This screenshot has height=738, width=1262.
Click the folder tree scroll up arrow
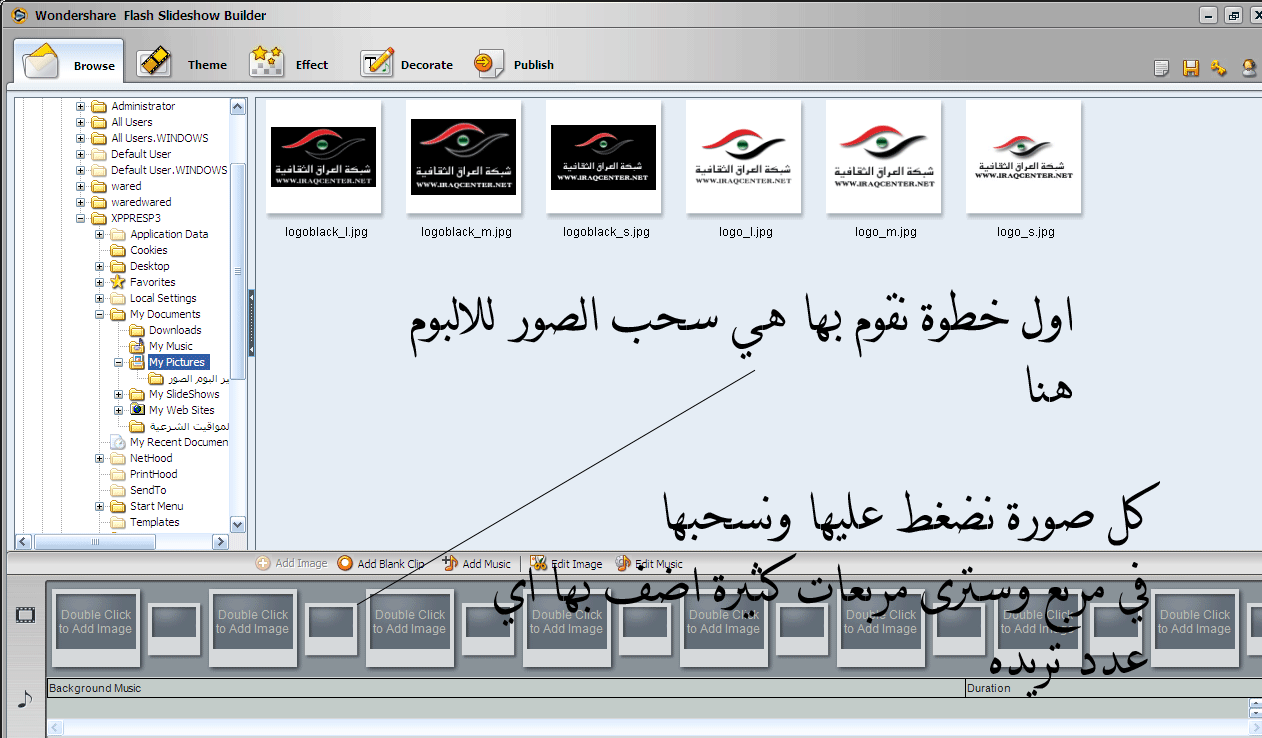(238, 106)
